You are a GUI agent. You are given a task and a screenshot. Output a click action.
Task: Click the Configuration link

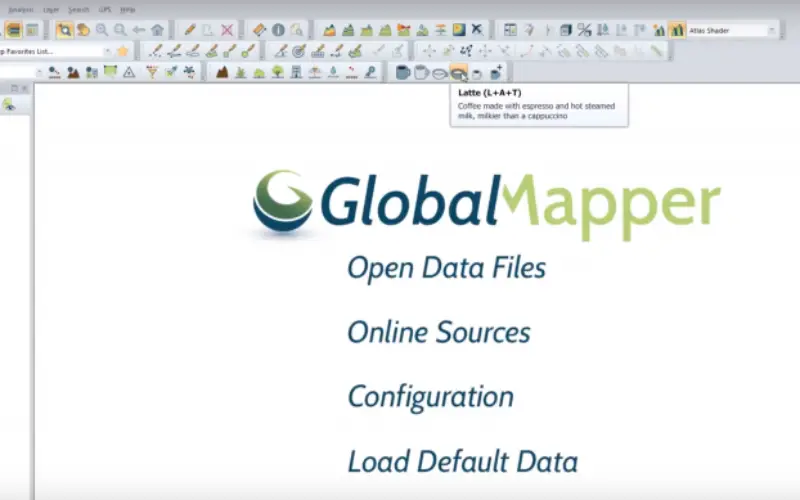click(x=431, y=397)
